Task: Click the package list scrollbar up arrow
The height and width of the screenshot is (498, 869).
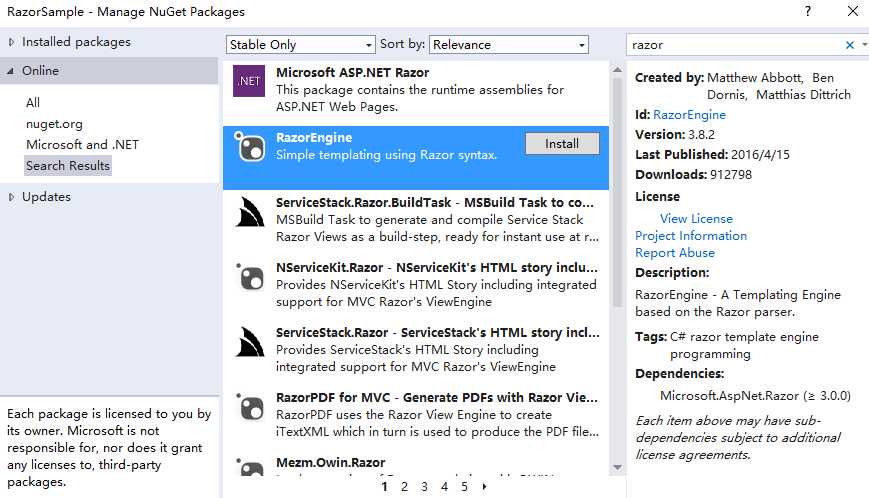Action: coord(617,70)
